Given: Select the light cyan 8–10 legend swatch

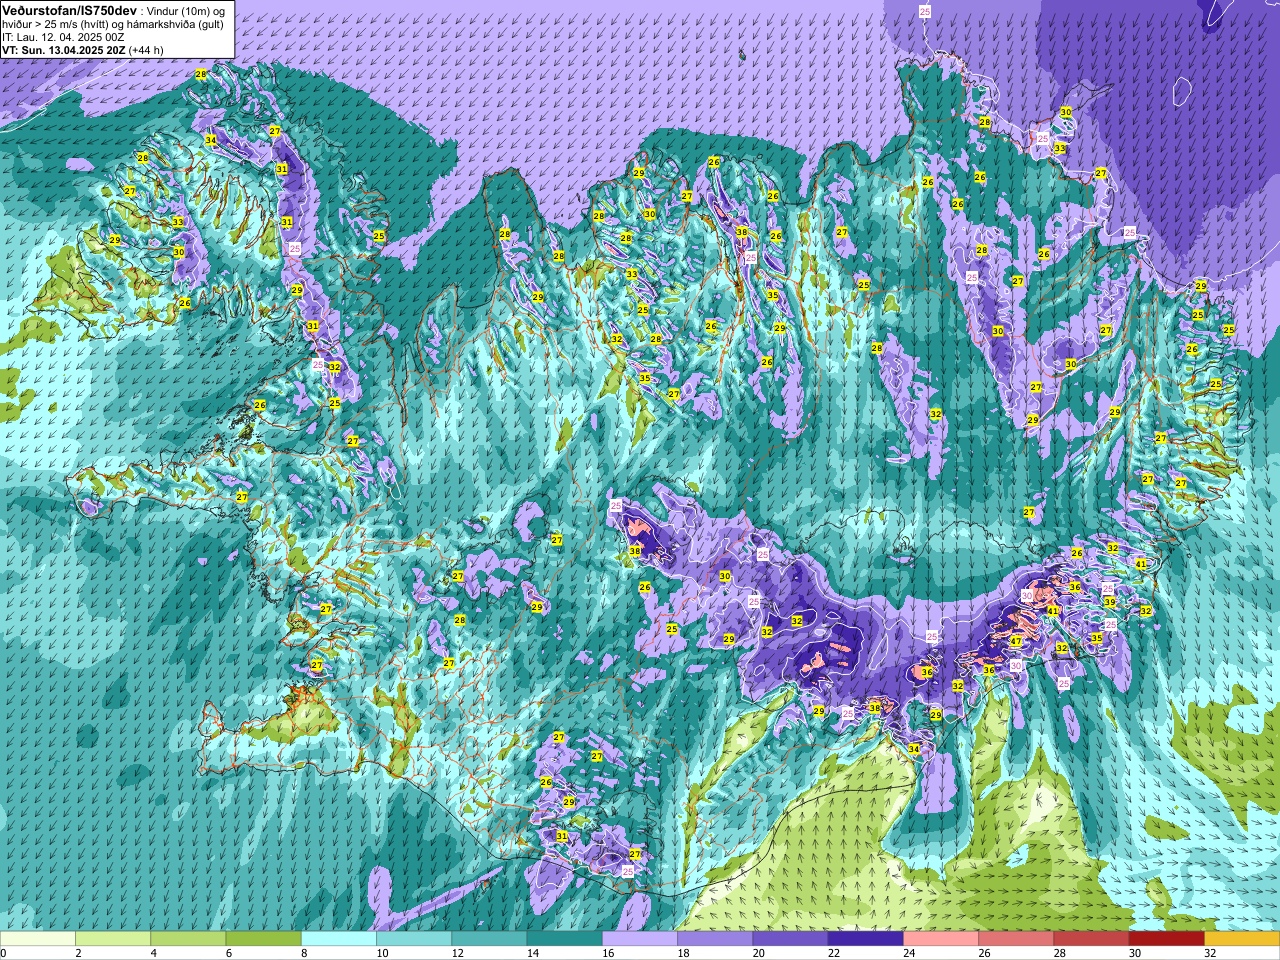Looking at the screenshot, I should pyautogui.click(x=339, y=939).
